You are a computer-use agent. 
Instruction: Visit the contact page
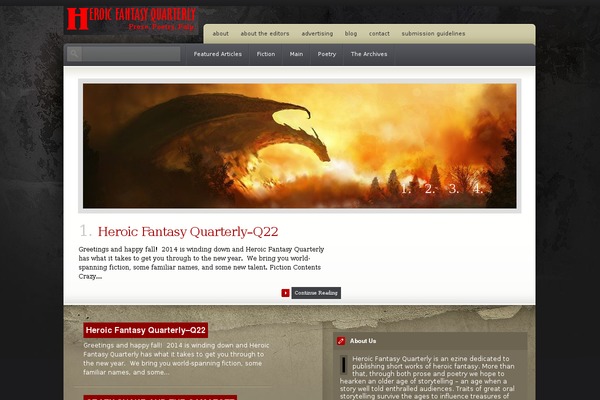(379, 34)
